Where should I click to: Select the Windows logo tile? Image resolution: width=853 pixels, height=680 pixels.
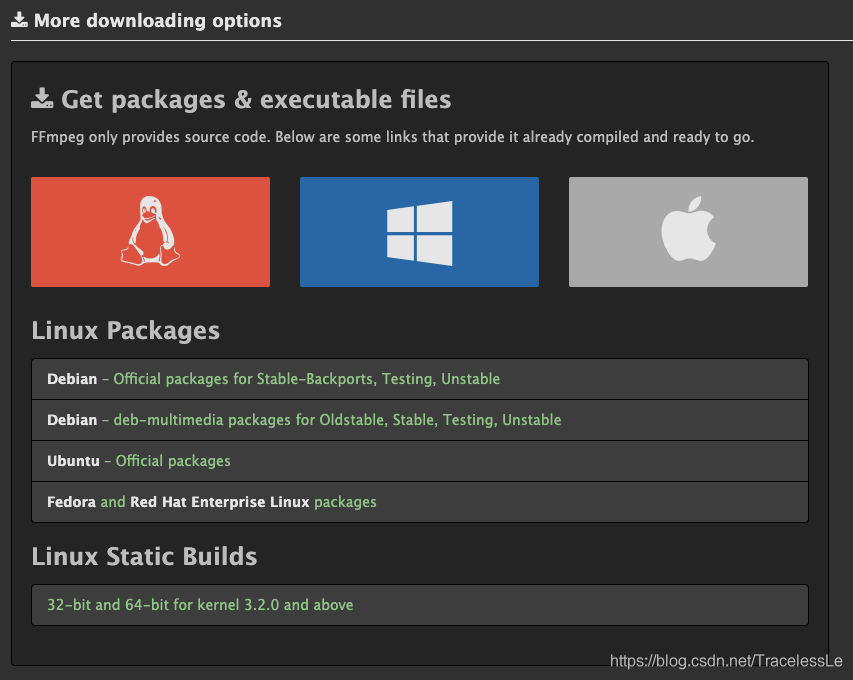419,232
